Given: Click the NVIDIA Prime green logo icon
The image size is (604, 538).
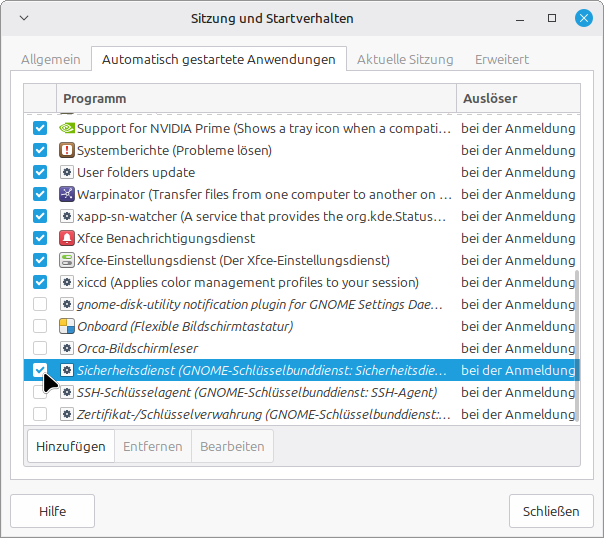Looking at the screenshot, I should [x=67, y=128].
